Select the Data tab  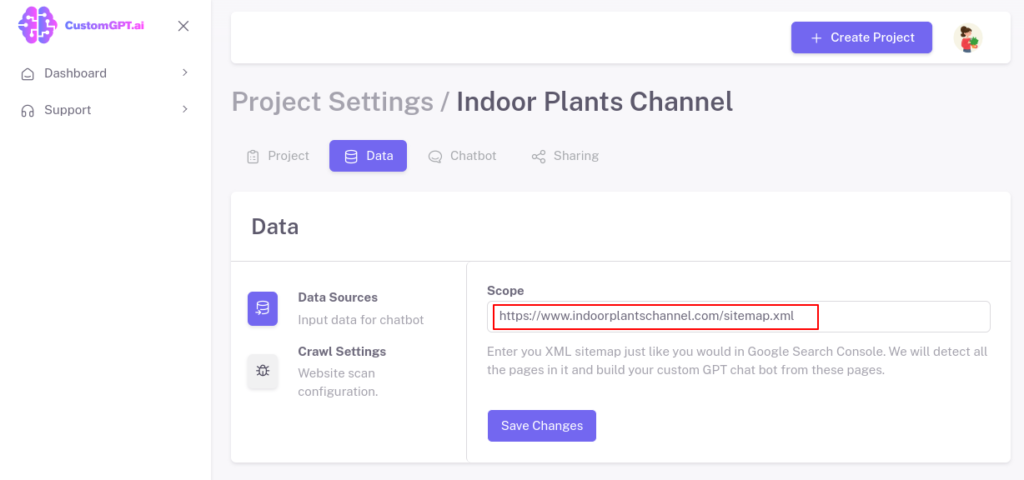click(x=368, y=156)
